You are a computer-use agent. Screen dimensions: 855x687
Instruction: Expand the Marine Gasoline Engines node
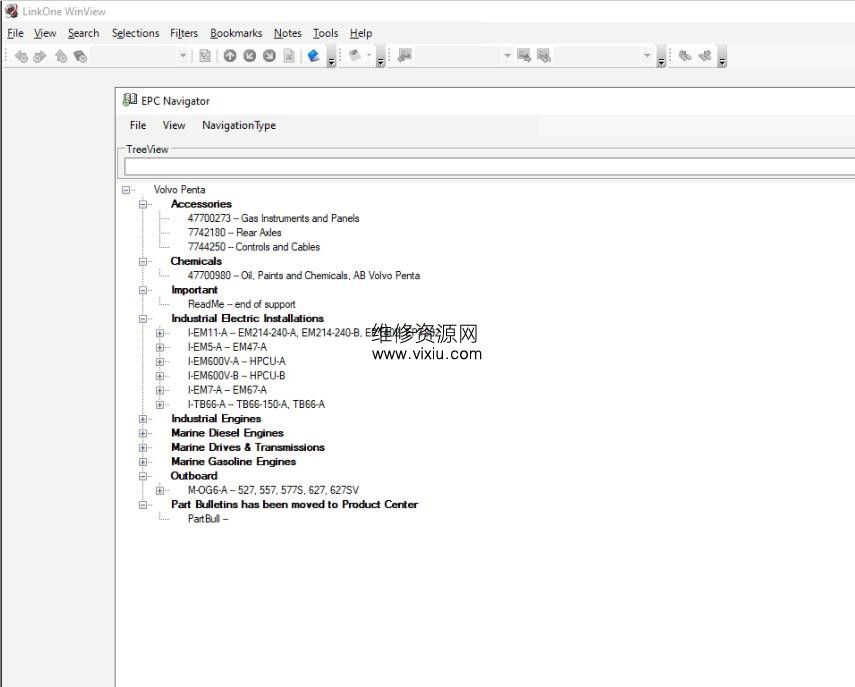click(x=143, y=462)
